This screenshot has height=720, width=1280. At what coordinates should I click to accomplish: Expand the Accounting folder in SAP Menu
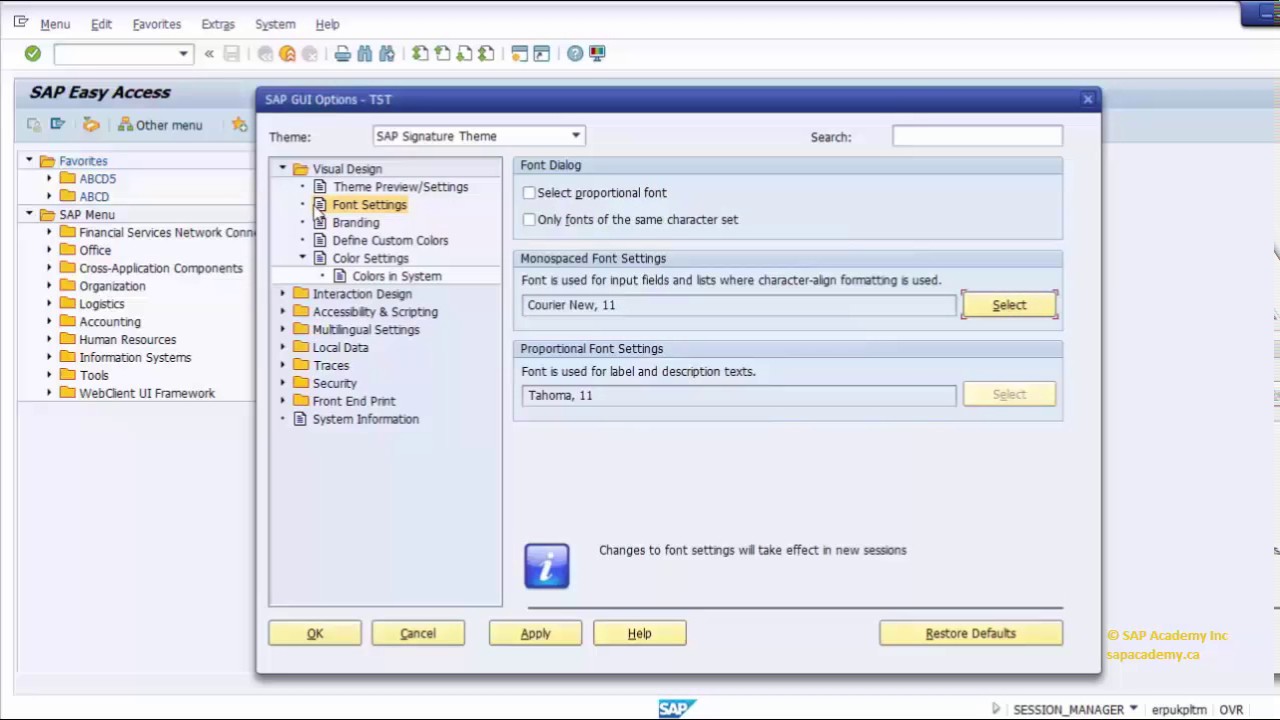[49, 322]
